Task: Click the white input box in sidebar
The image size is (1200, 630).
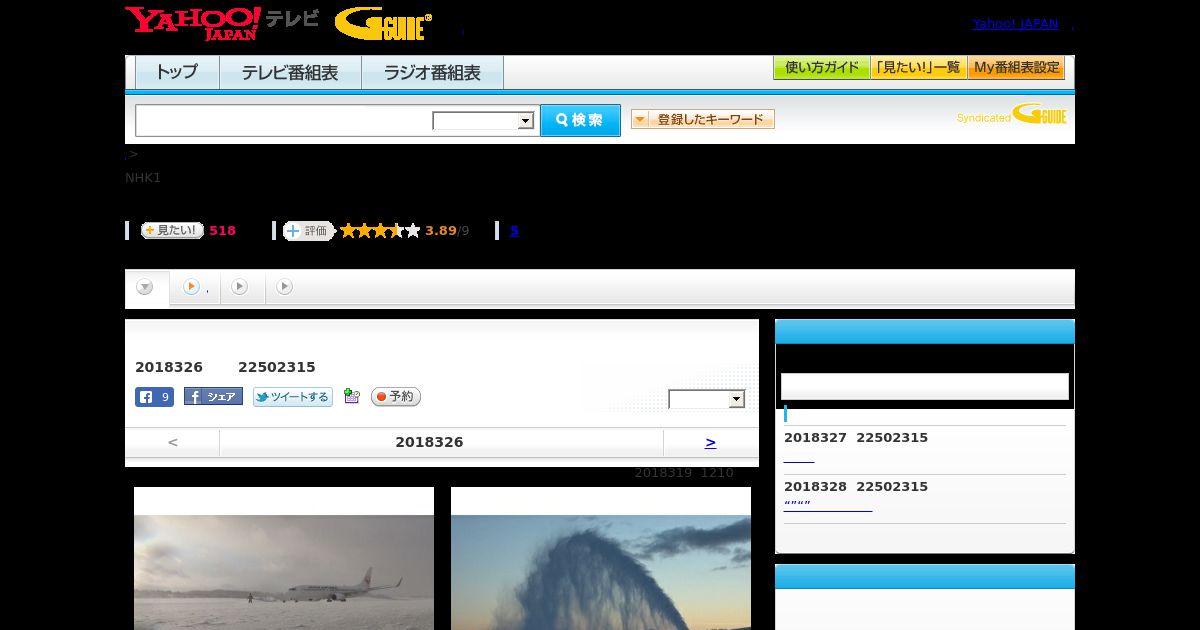Action: 925,386
